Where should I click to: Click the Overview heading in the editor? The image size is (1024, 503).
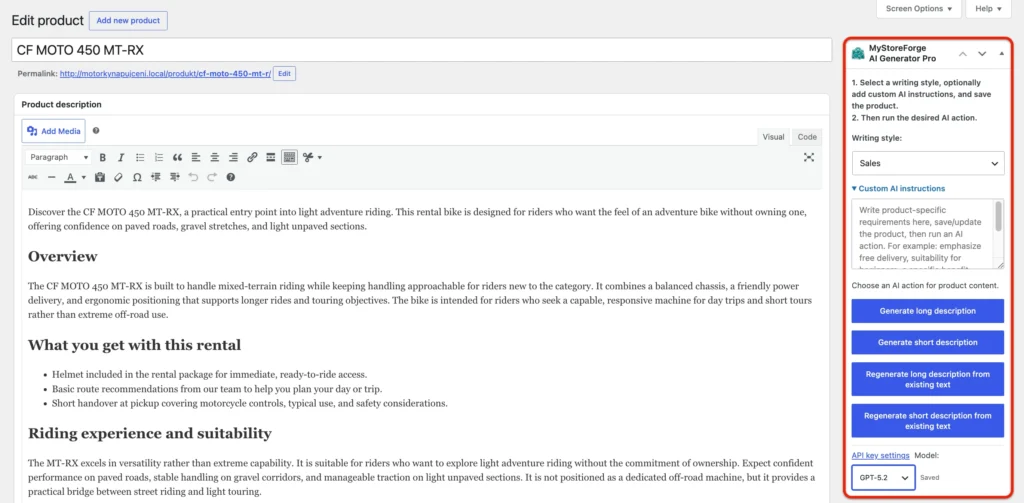point(63,256)
